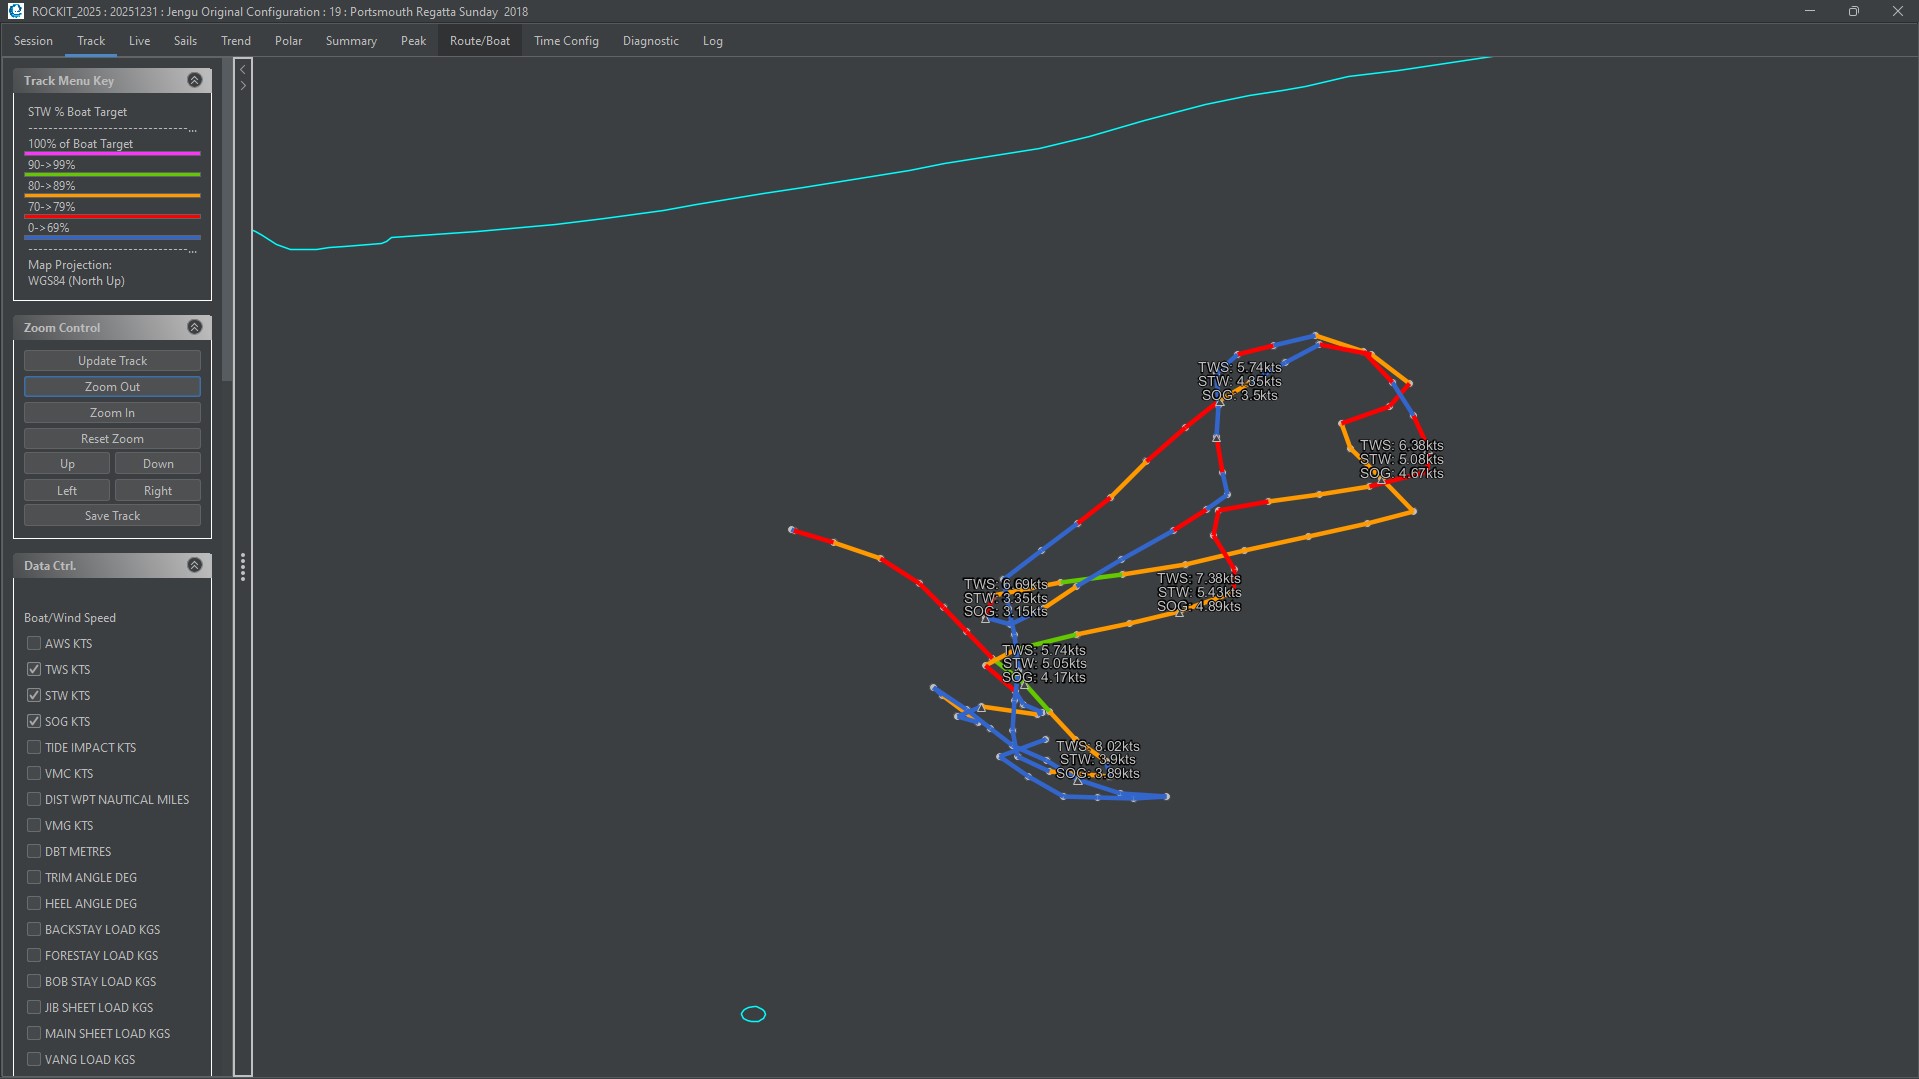Uncheck the SOG KTS checkbox
The image size is (1919, 1079).
click(34, 721)
